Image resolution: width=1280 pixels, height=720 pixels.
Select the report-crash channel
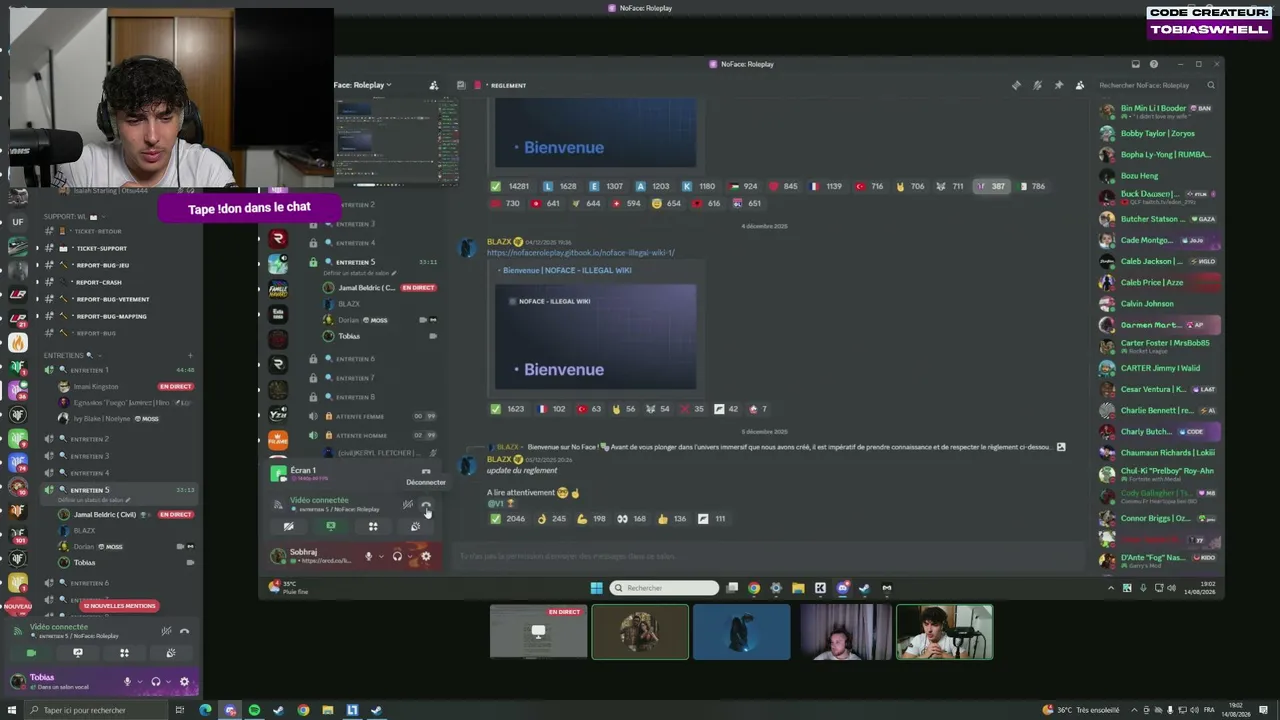pos(98,282)
